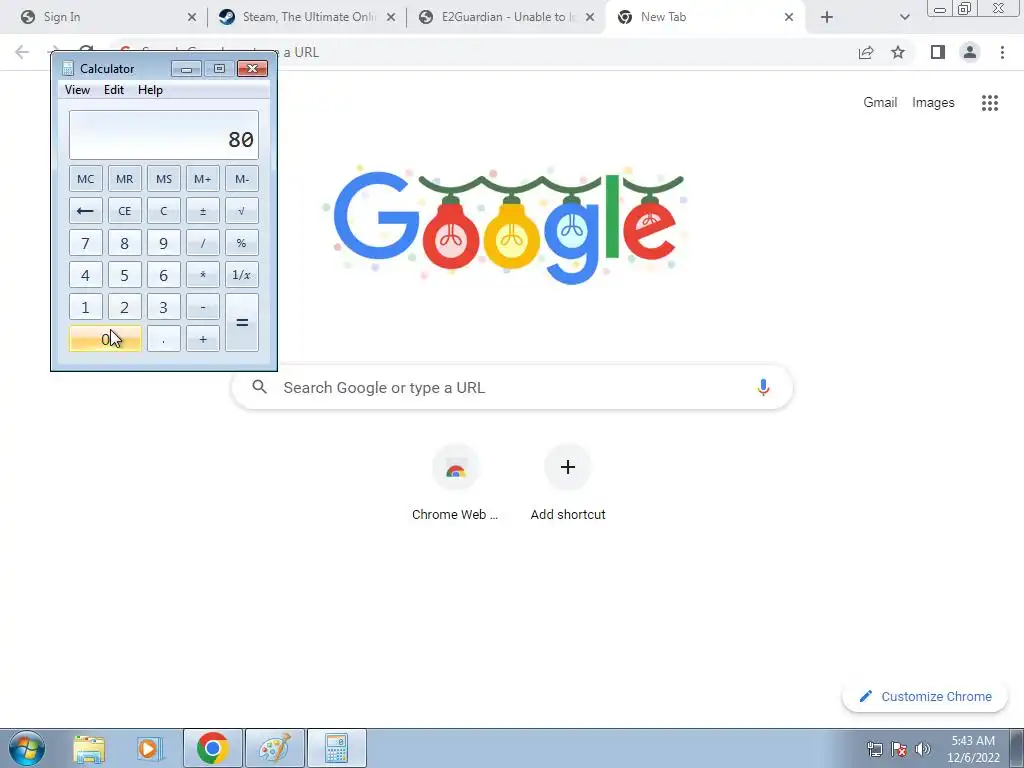Viewport: 1024px width, 768px height.
Task: Click the multiply asterisk button
Action: coord(202,275)
